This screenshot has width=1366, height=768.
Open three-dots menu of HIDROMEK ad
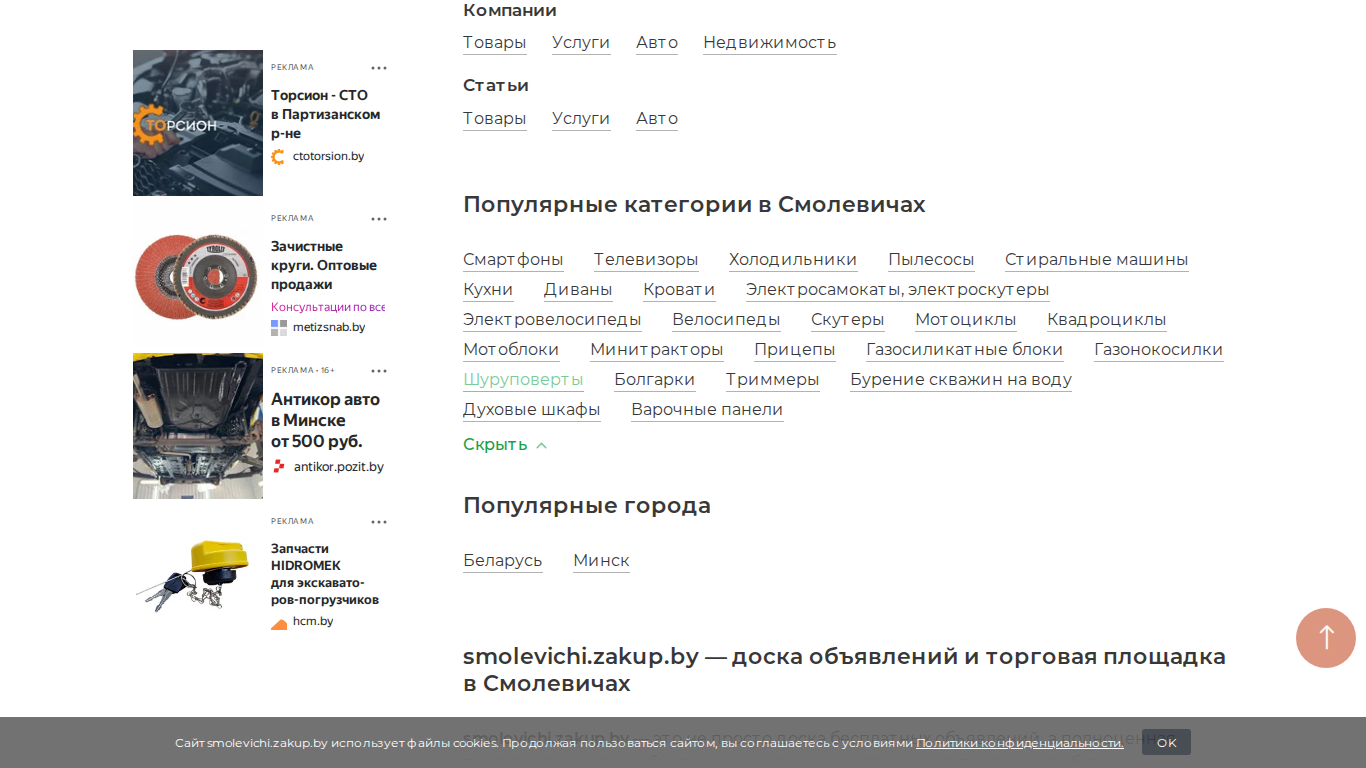[x=379, y=522]
